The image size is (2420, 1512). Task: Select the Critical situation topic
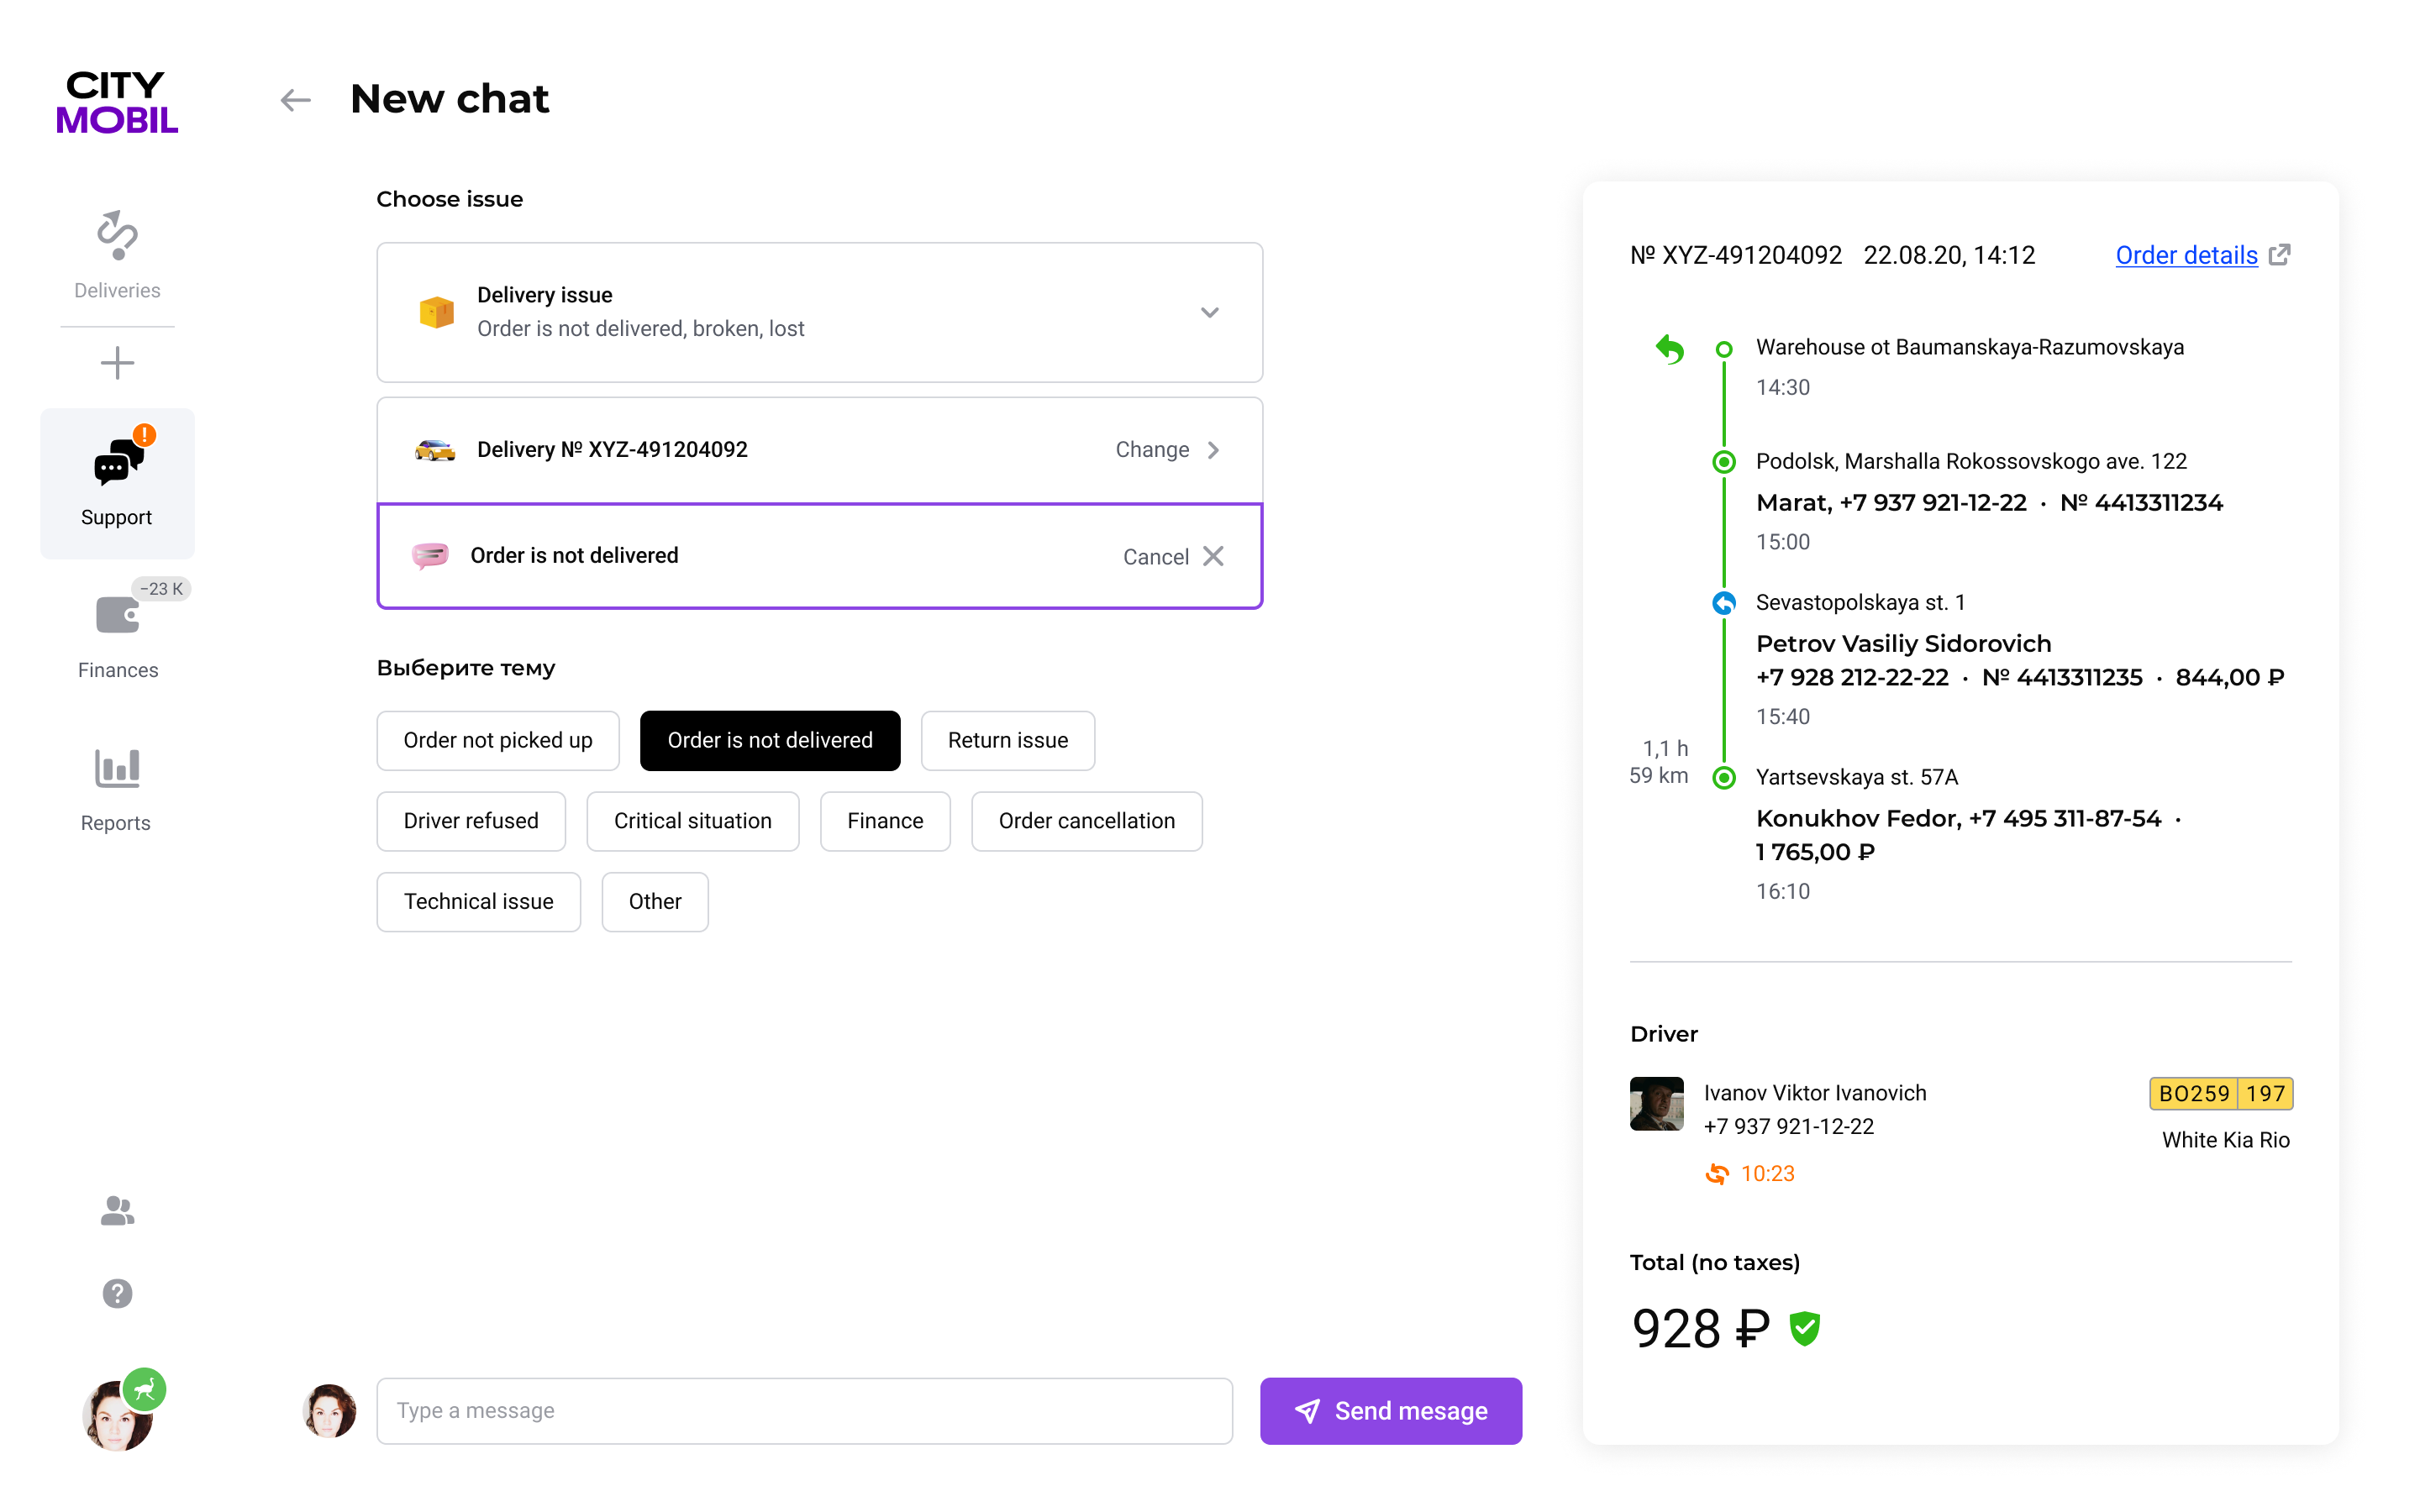[693, 821]
